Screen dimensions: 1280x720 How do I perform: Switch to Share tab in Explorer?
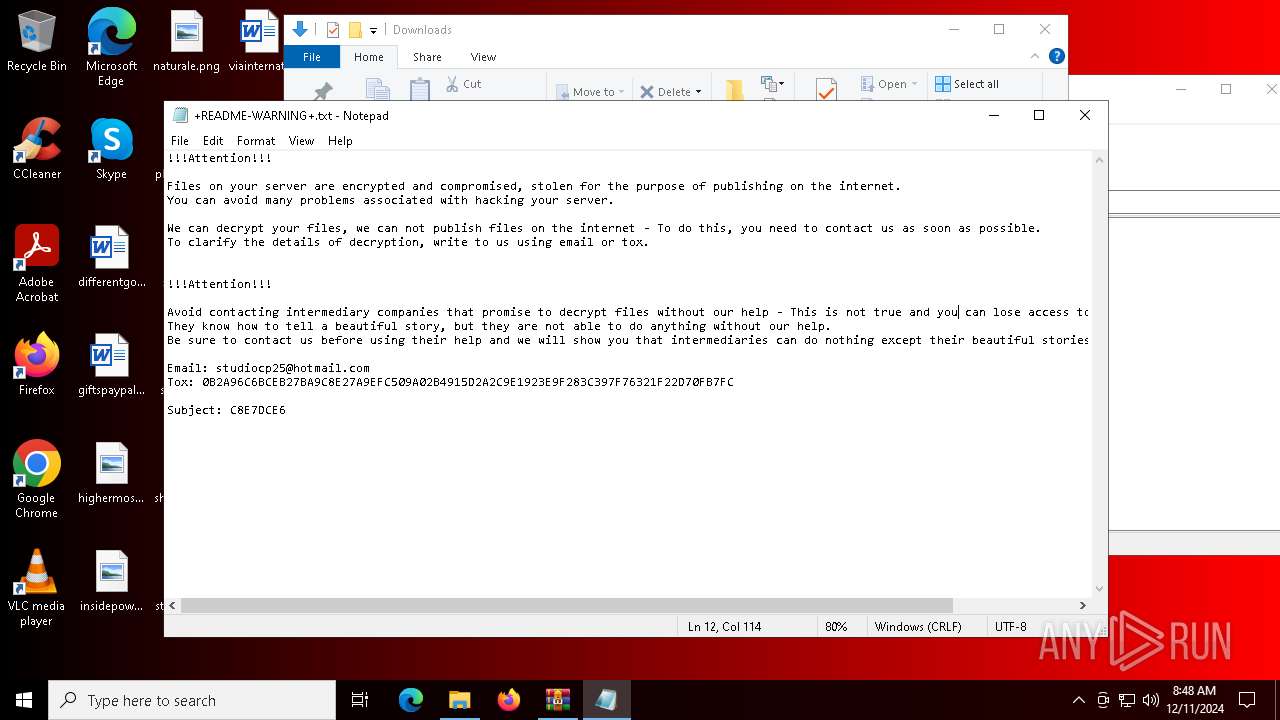click(427, 57)
